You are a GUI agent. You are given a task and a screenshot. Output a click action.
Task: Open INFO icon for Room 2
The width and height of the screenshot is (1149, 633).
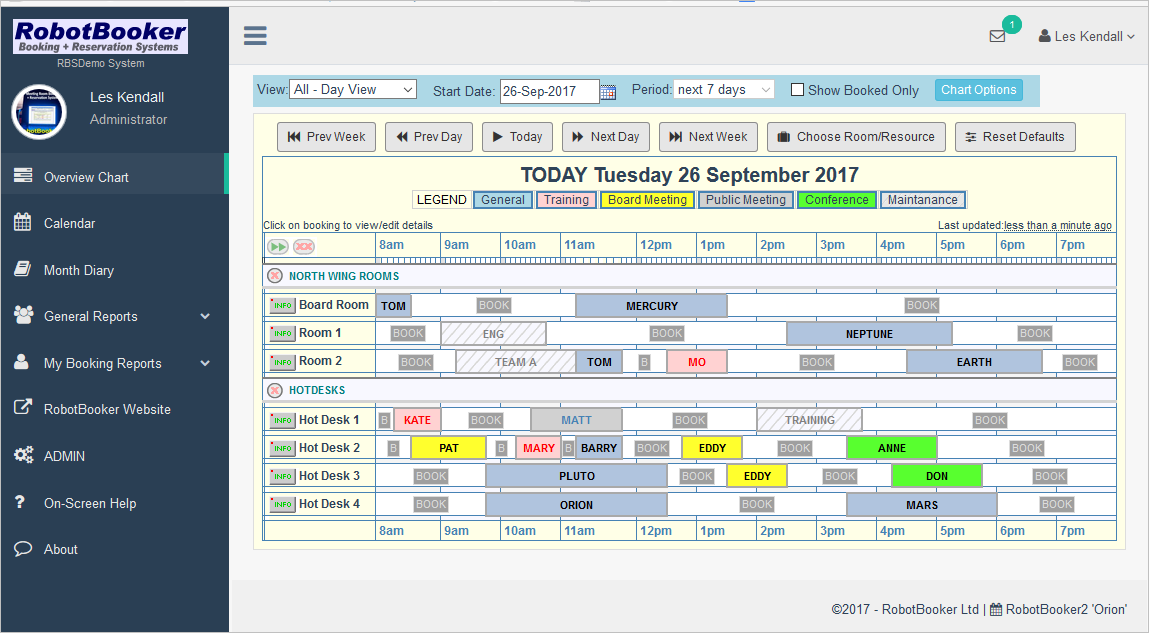pyautogui.click(x=282, y=362)
